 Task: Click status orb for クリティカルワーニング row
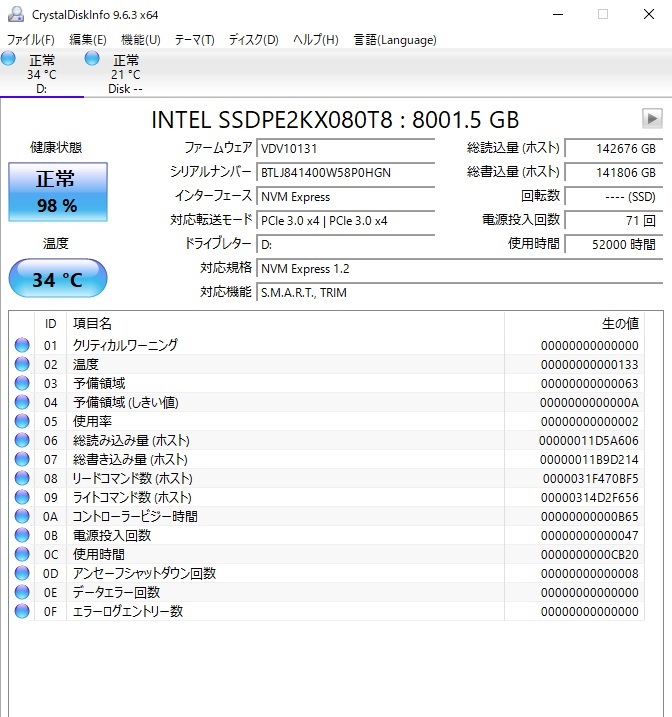pyautogui.click(x=22, y=345)
